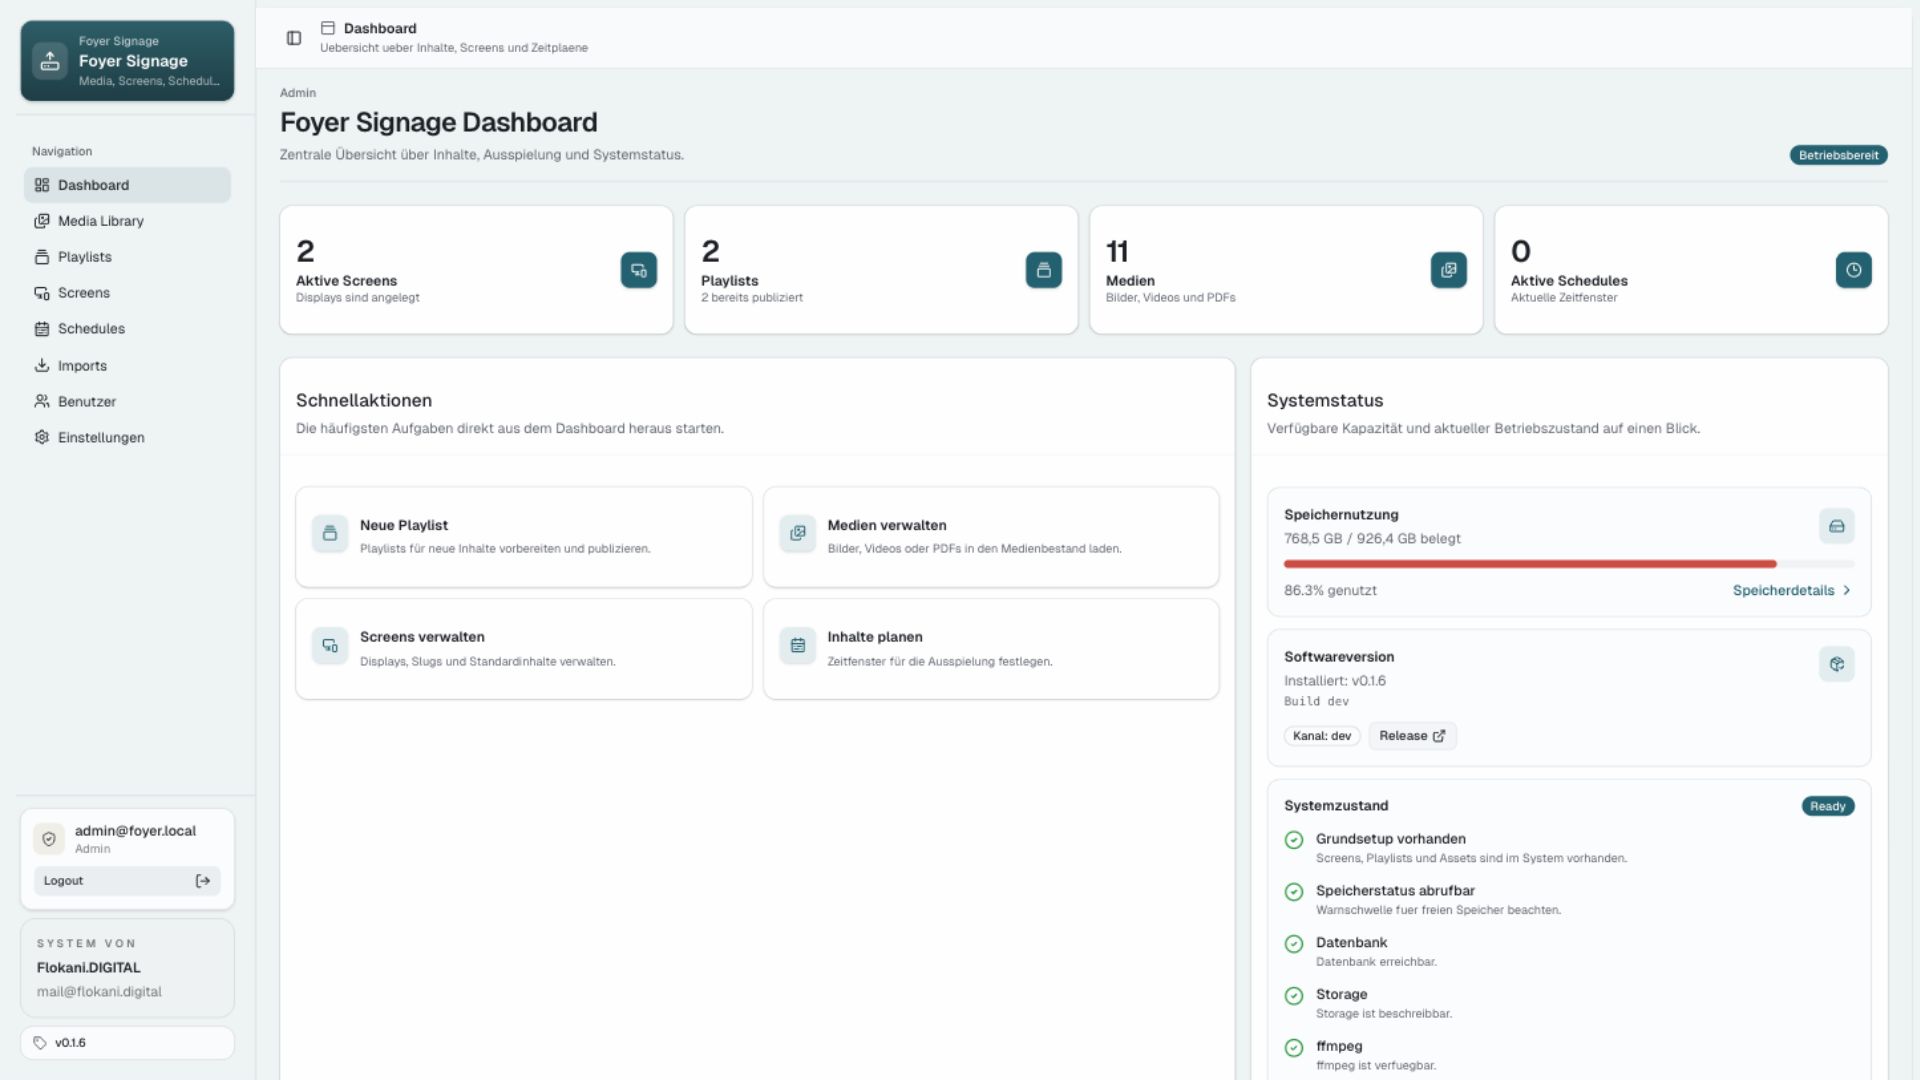Click the Flokani.DIGITAL text
This screenshot has width=1920, height=1080.
click(89, 968)
